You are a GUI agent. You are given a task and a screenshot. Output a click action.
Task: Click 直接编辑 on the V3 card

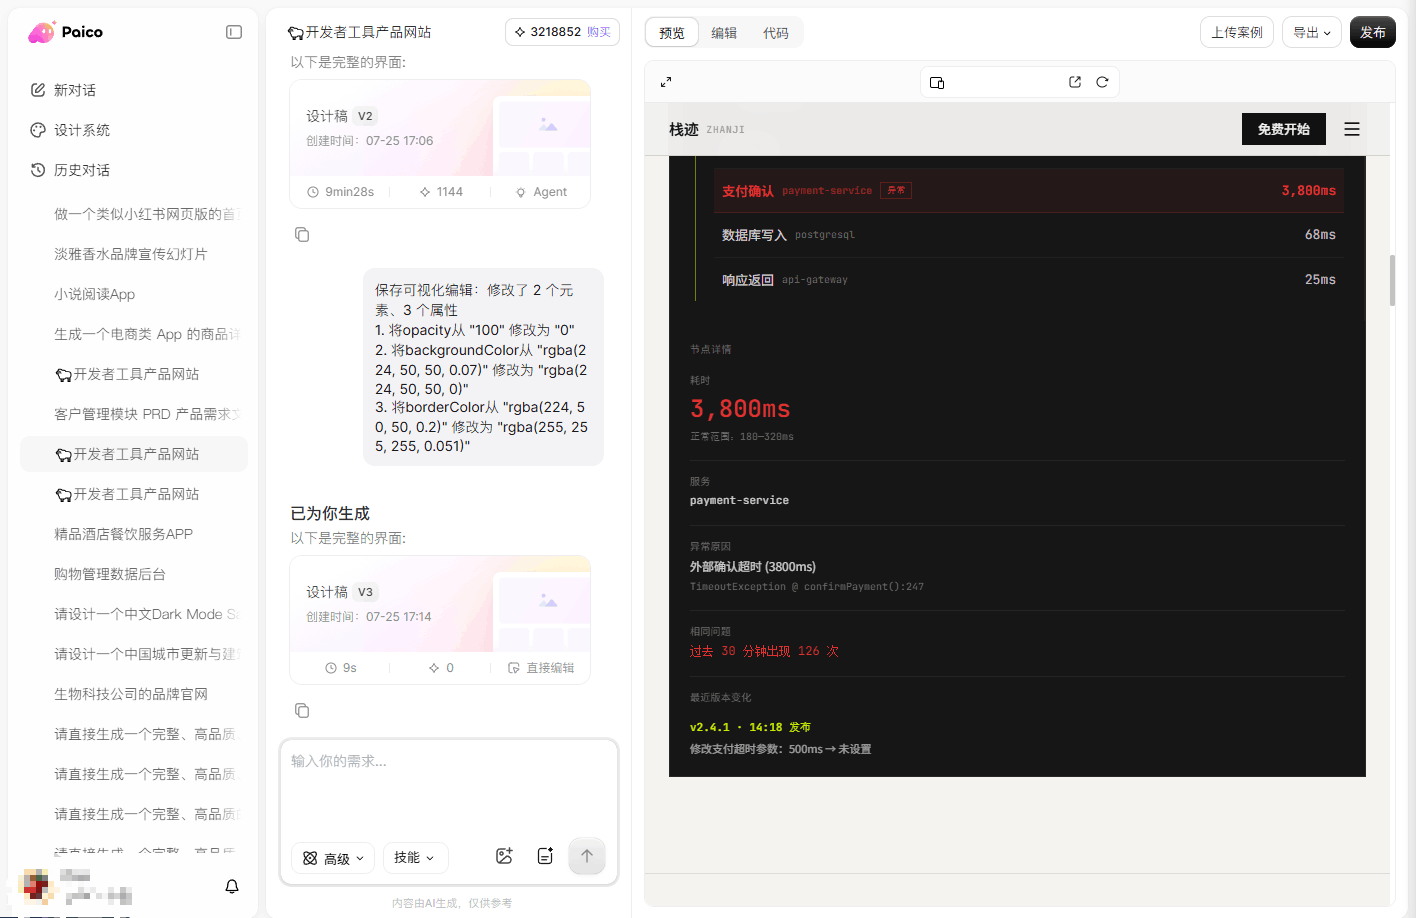[541, 668]
